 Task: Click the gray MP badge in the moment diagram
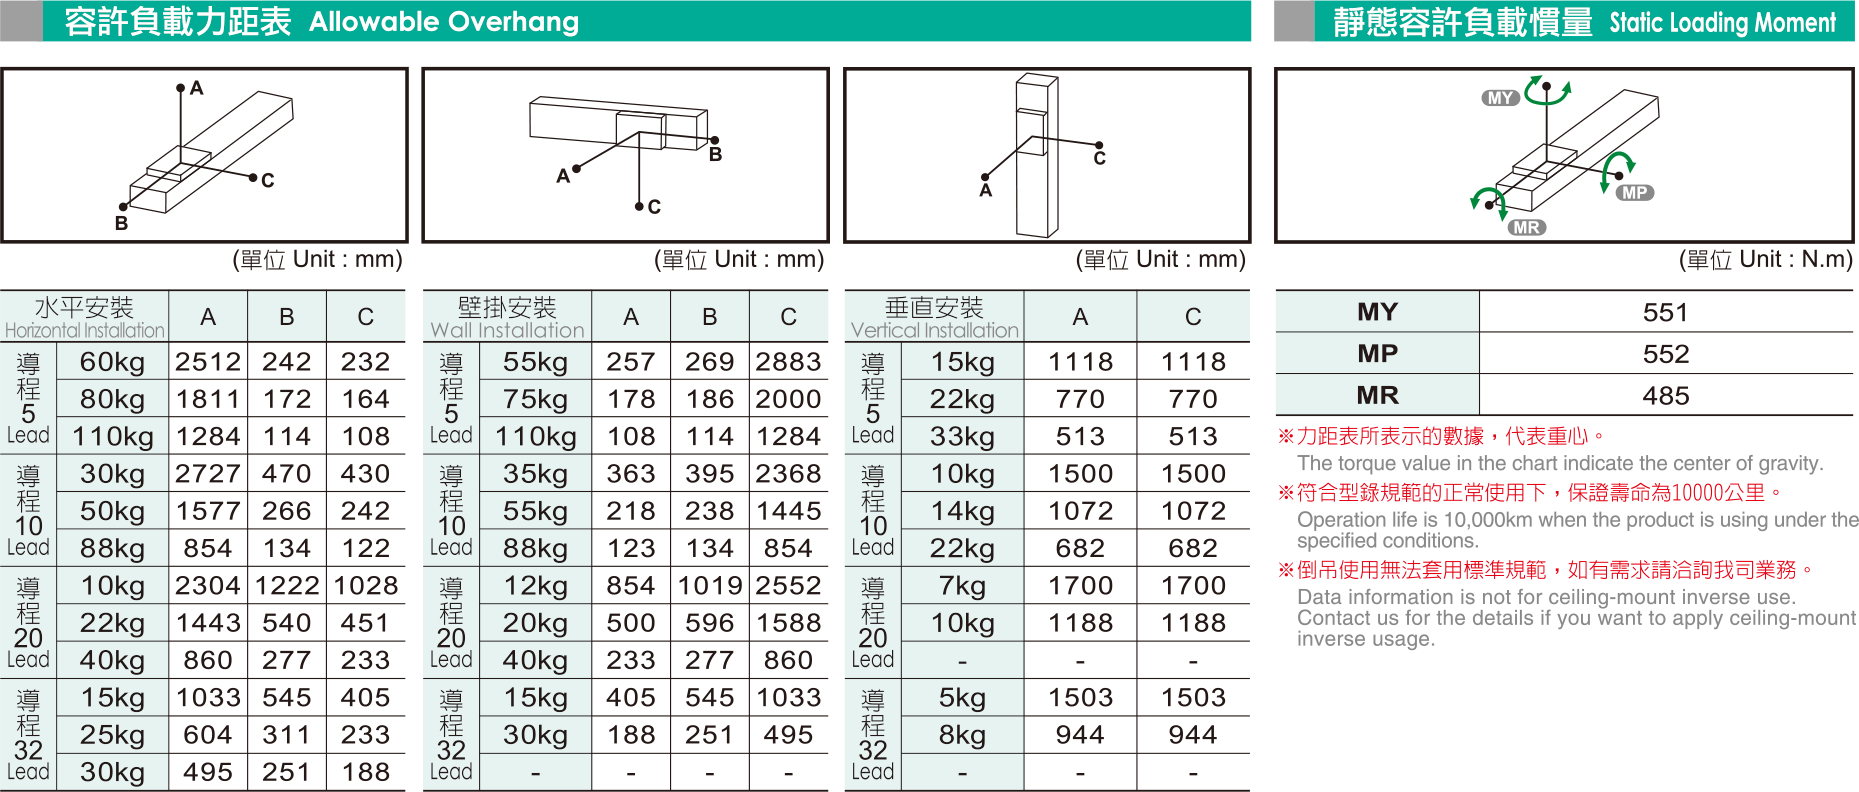(x=1635, y=193)
